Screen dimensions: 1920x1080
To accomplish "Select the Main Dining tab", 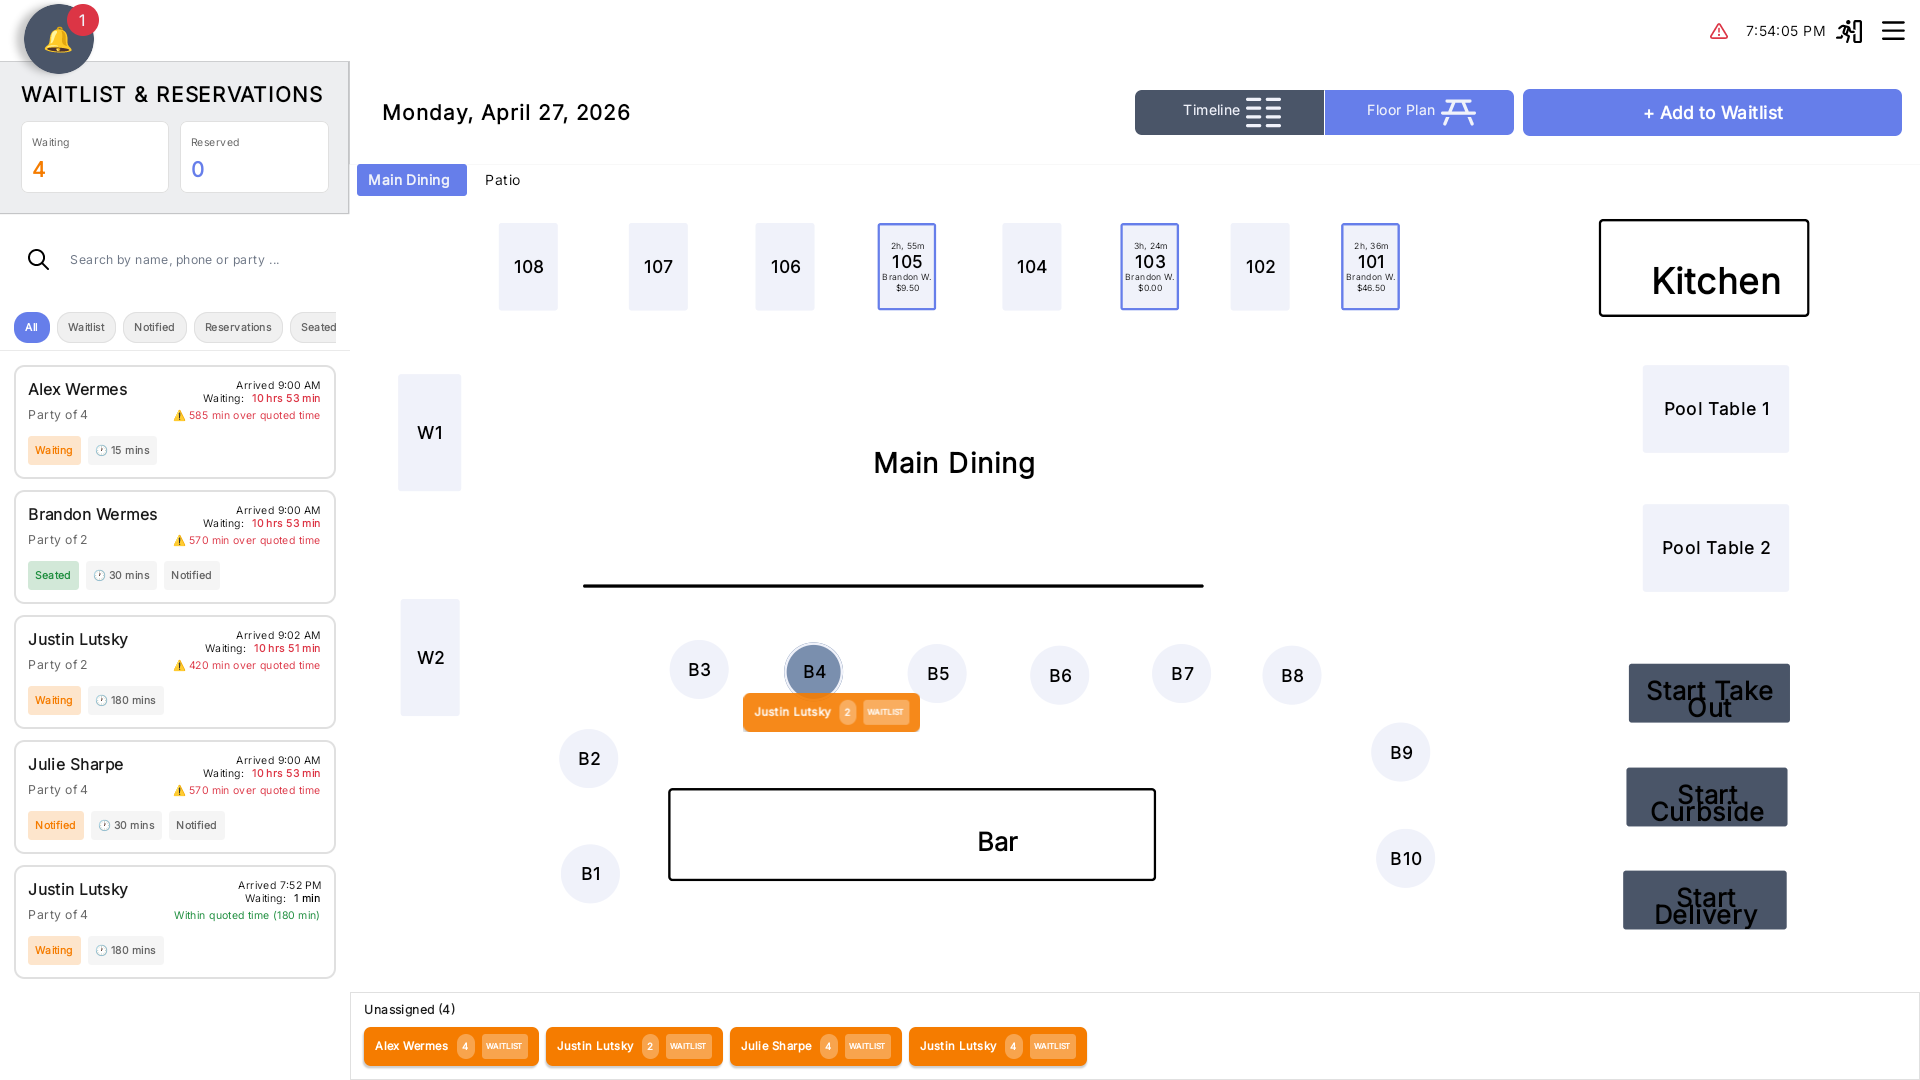I will click(x=411, y=180).
